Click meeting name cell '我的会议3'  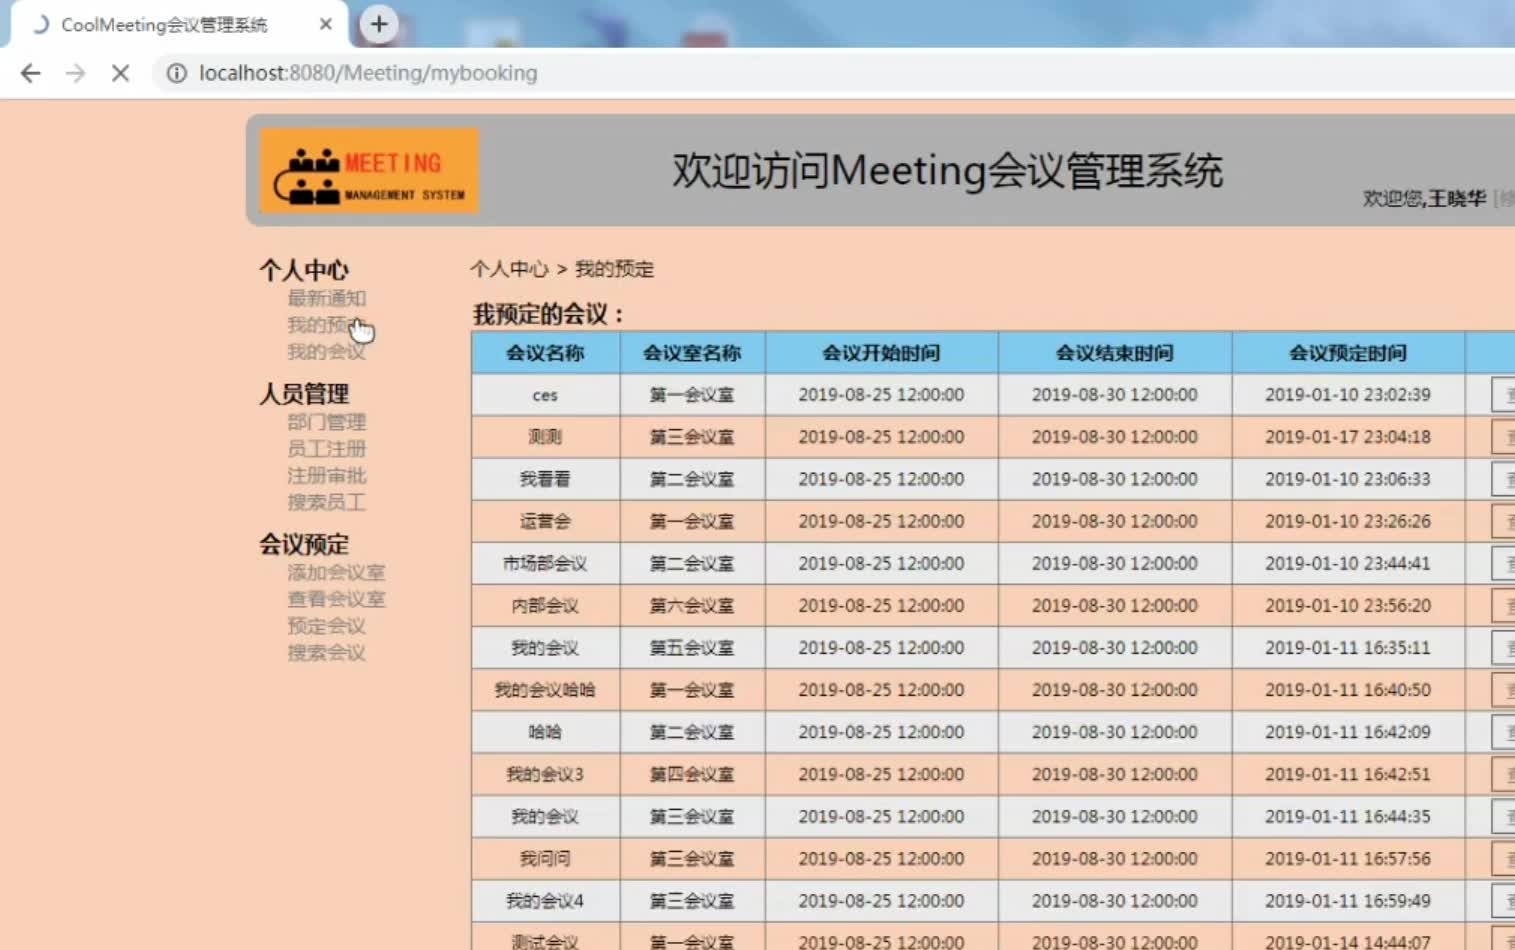(545, 774)
